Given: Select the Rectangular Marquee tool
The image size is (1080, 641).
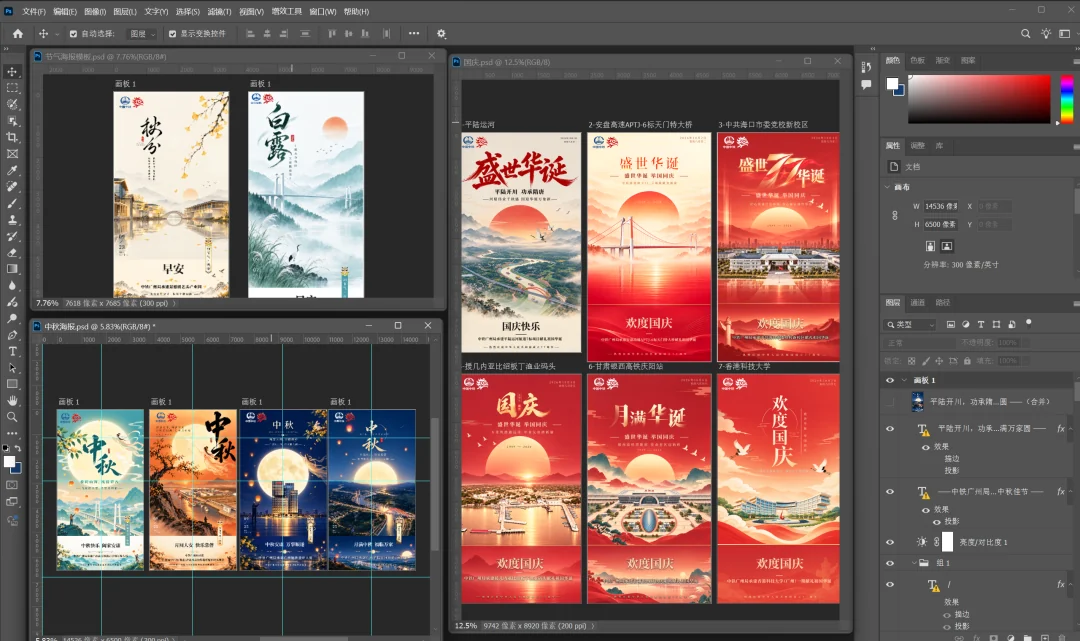Looking at the screenshot, I should coord(12,88).
